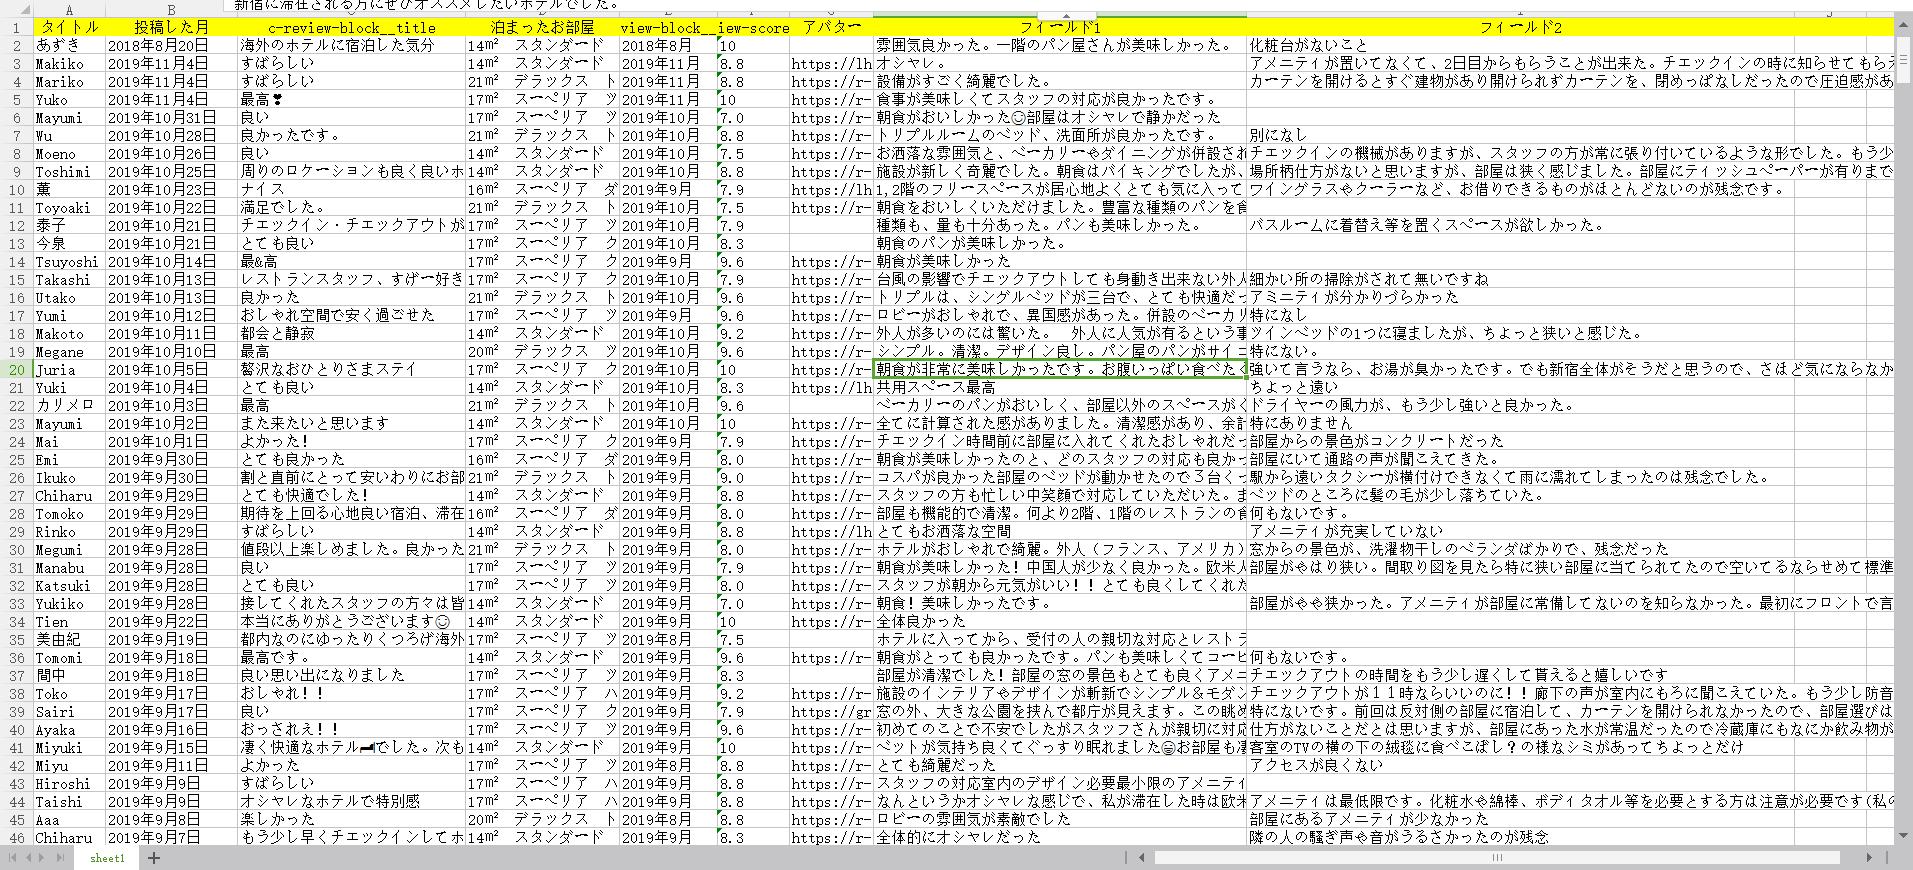Select row 20 header
The width and height of the screenshot is (1913, 870).
(16, 370)
